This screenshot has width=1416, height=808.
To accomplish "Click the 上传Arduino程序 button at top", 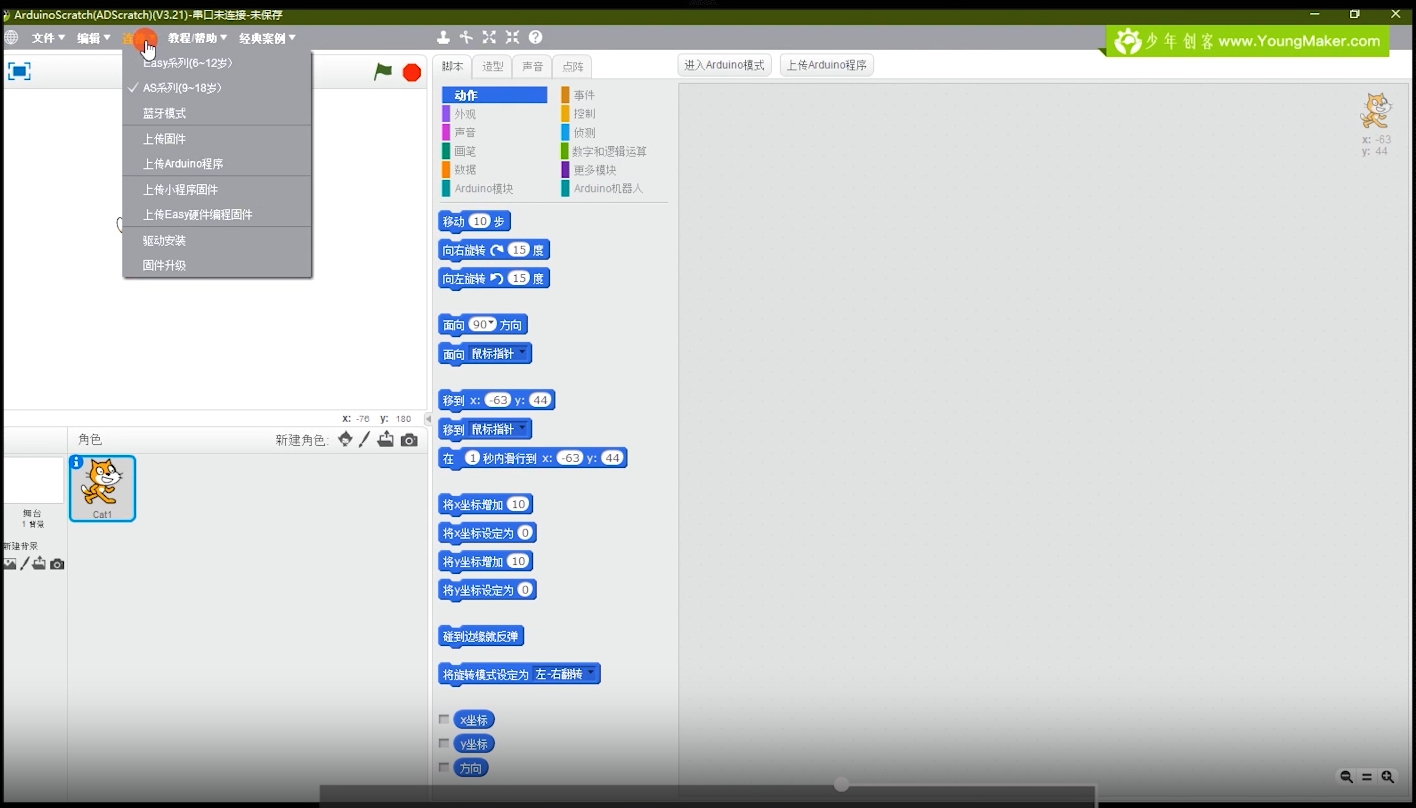I will click(827, 65).
